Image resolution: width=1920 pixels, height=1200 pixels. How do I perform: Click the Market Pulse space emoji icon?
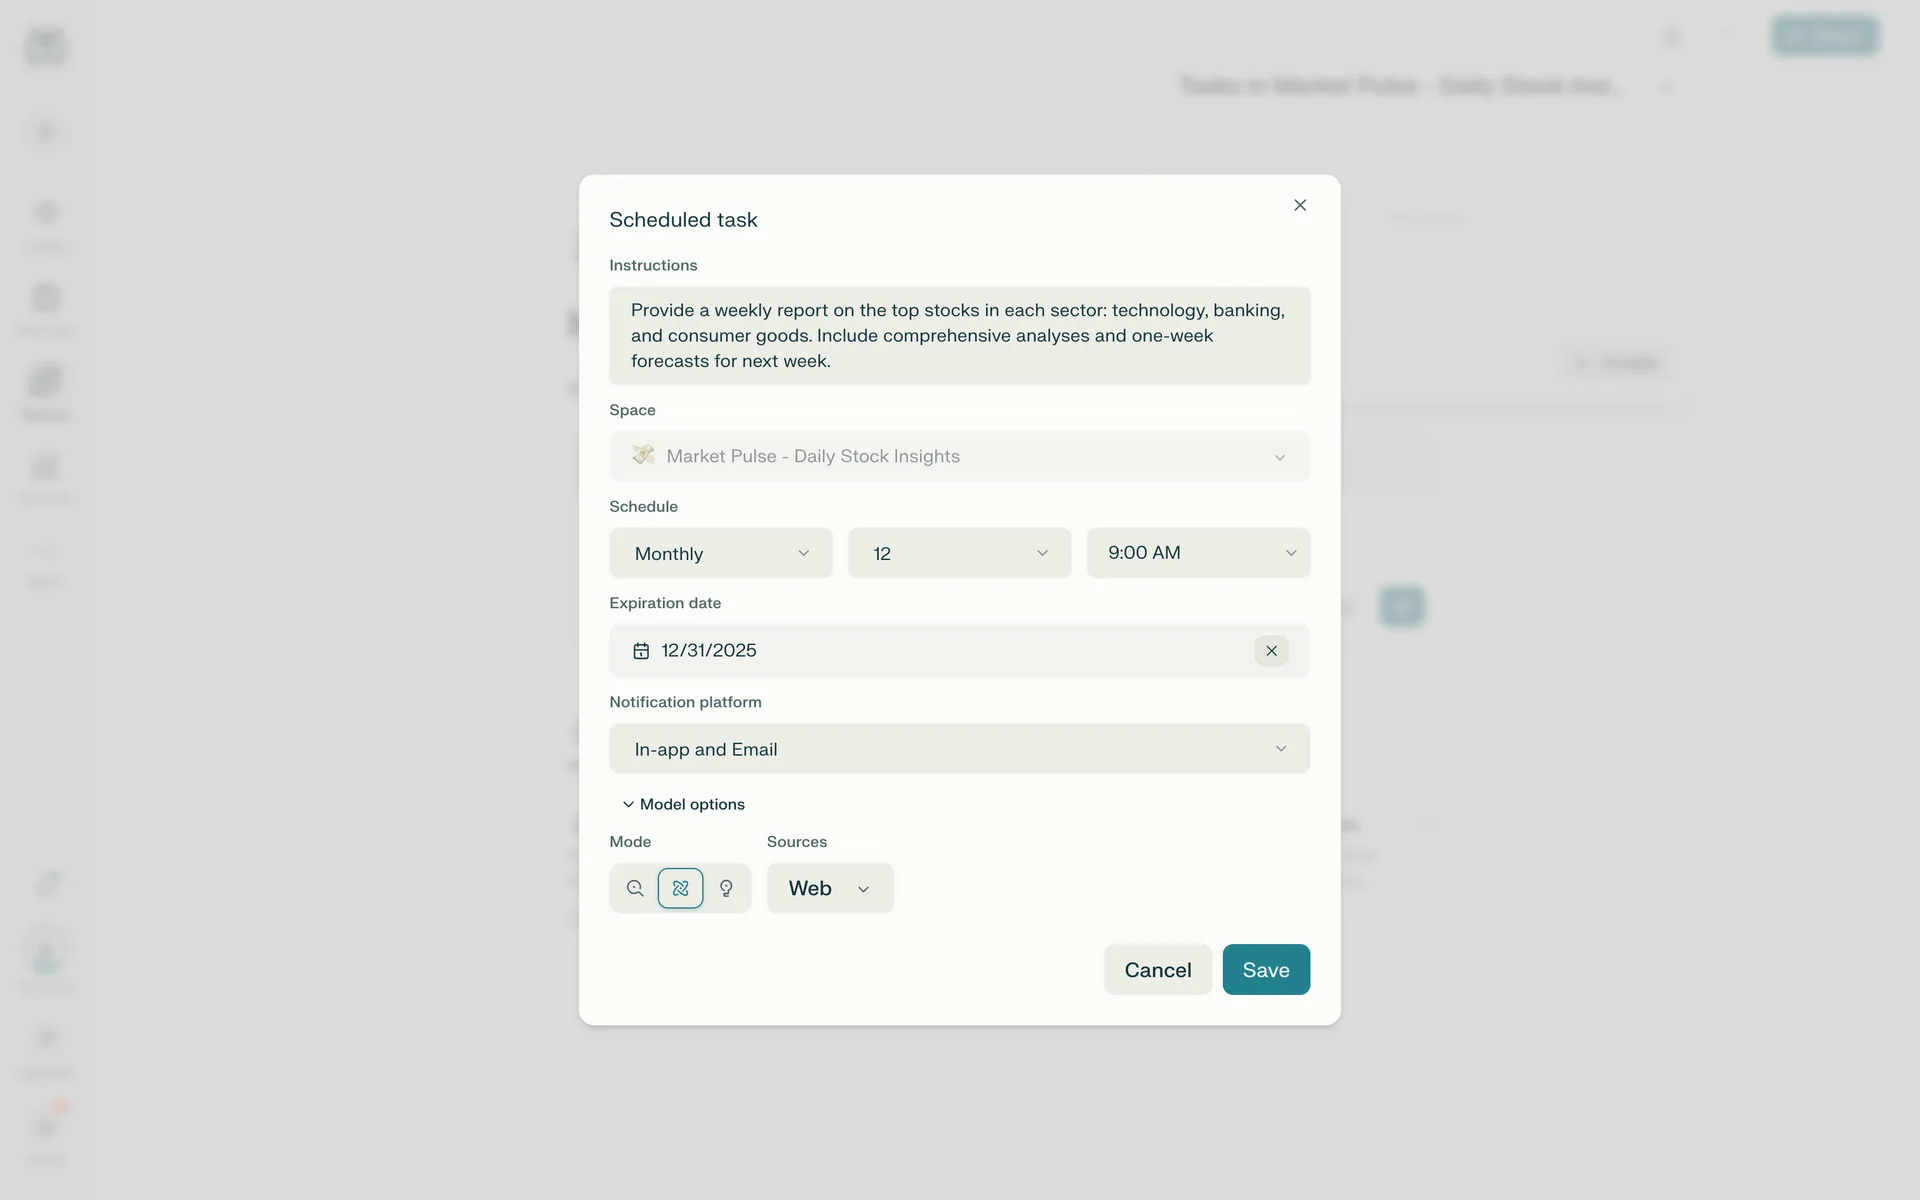[x=643, y=456]
